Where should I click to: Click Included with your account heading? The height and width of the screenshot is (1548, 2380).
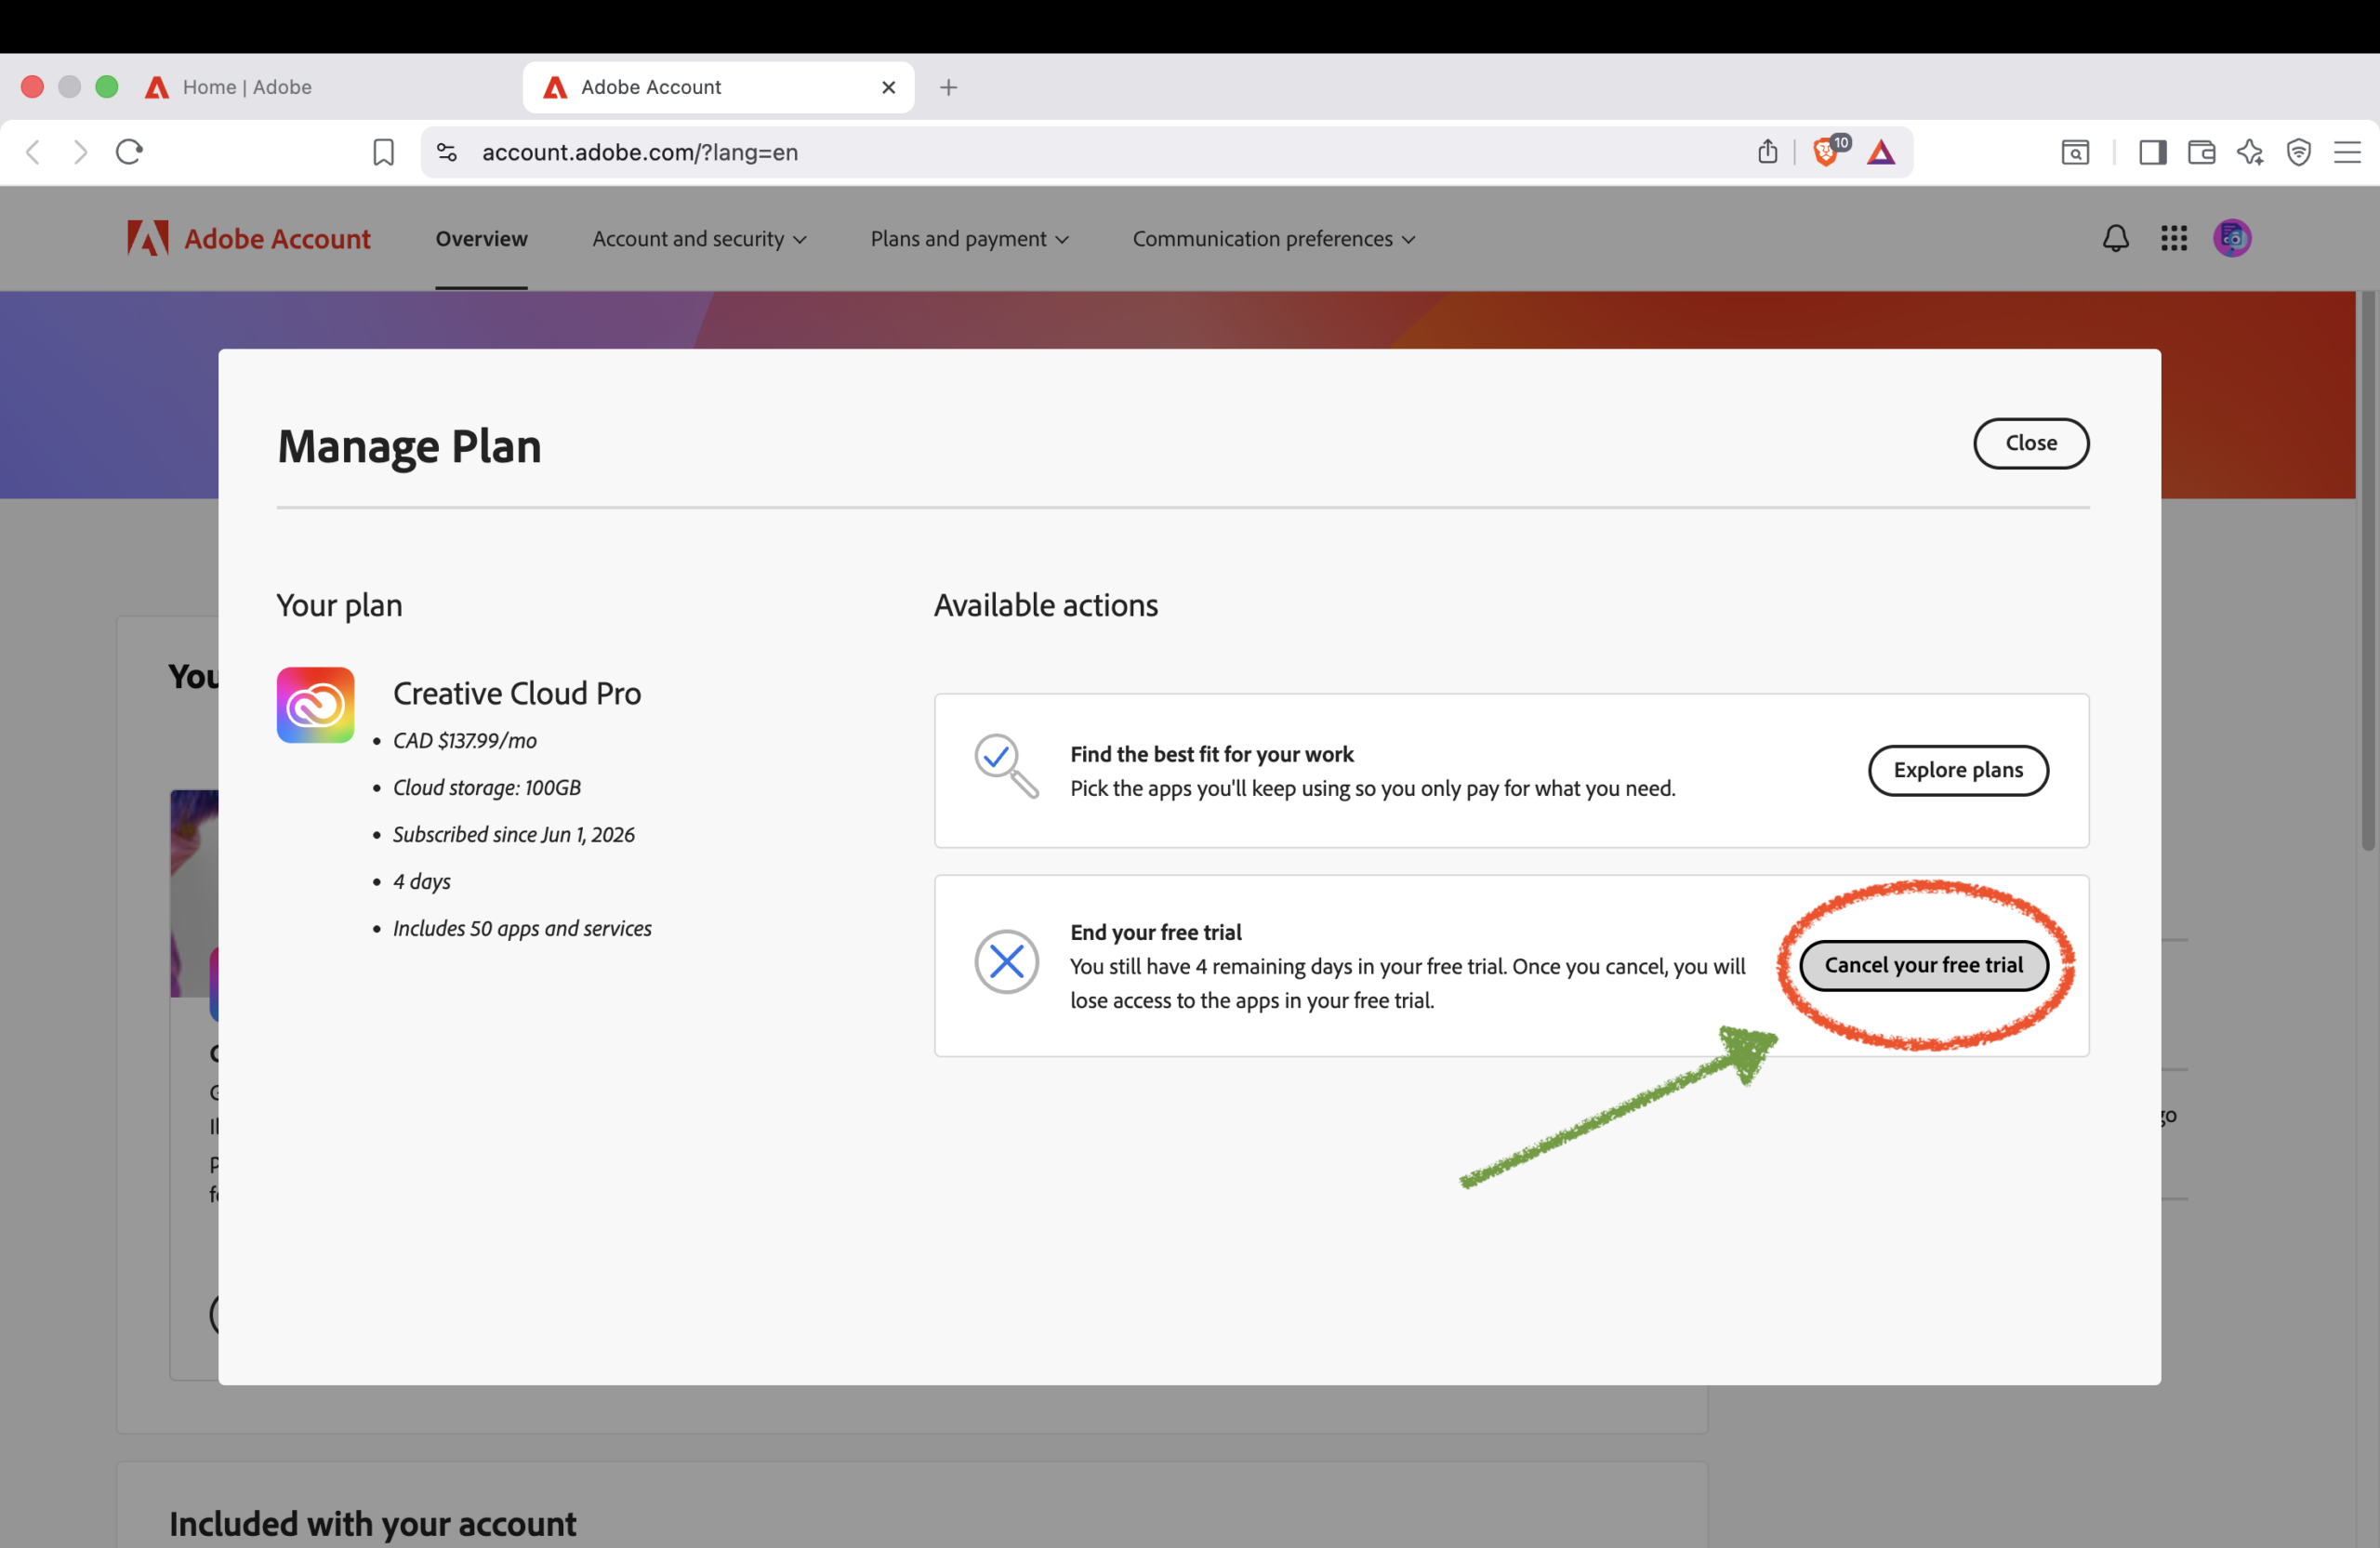coord(372,1523)
